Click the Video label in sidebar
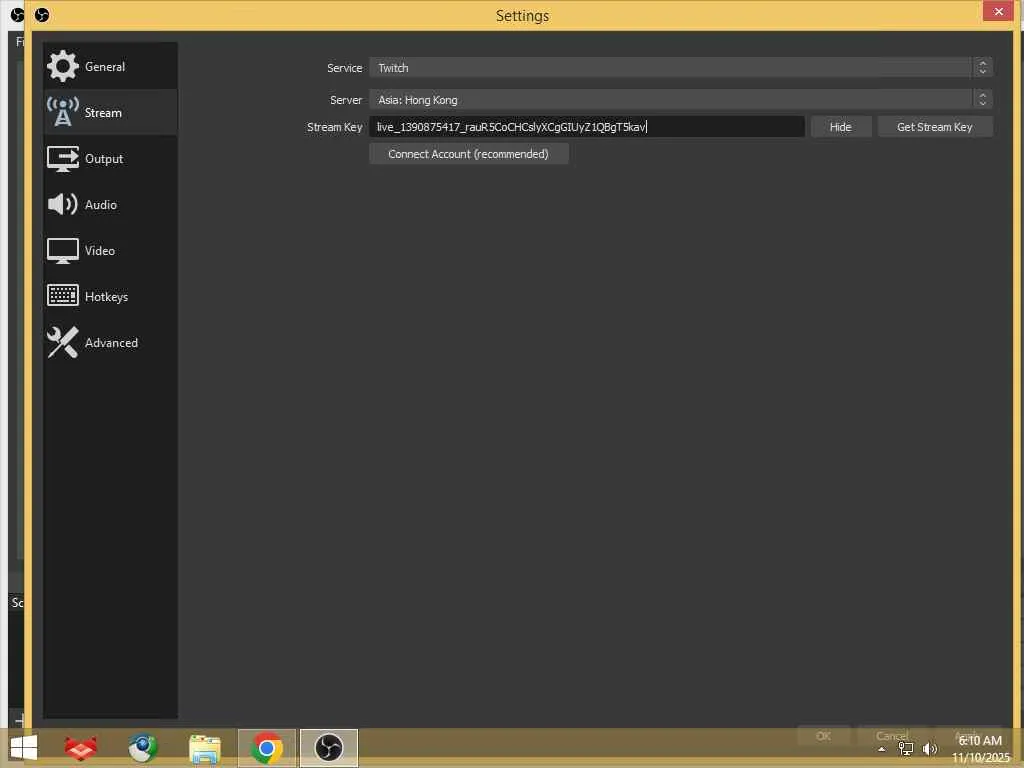The image size is (1024, 768). coord(100,251)
